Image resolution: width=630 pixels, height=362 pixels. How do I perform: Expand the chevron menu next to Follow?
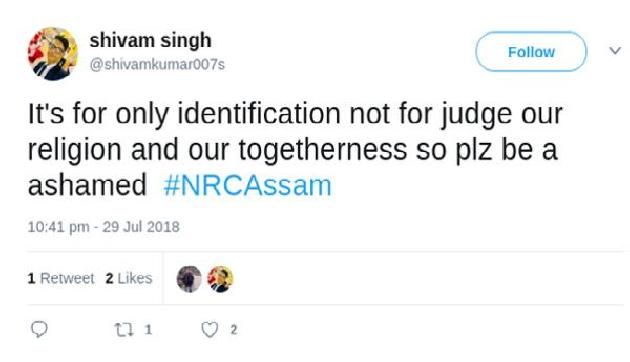(x=615, y=51)
